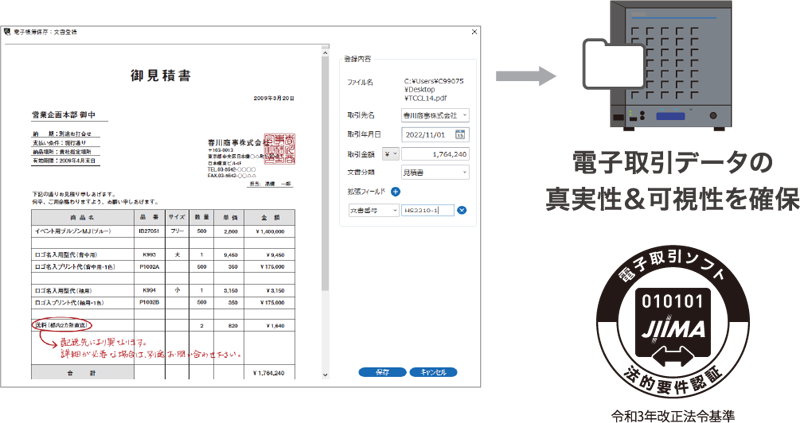Expand the 文書分類 dropdown showing 見積書
The height and width of the screenshot is (423, 800).
tap(464, 173)
